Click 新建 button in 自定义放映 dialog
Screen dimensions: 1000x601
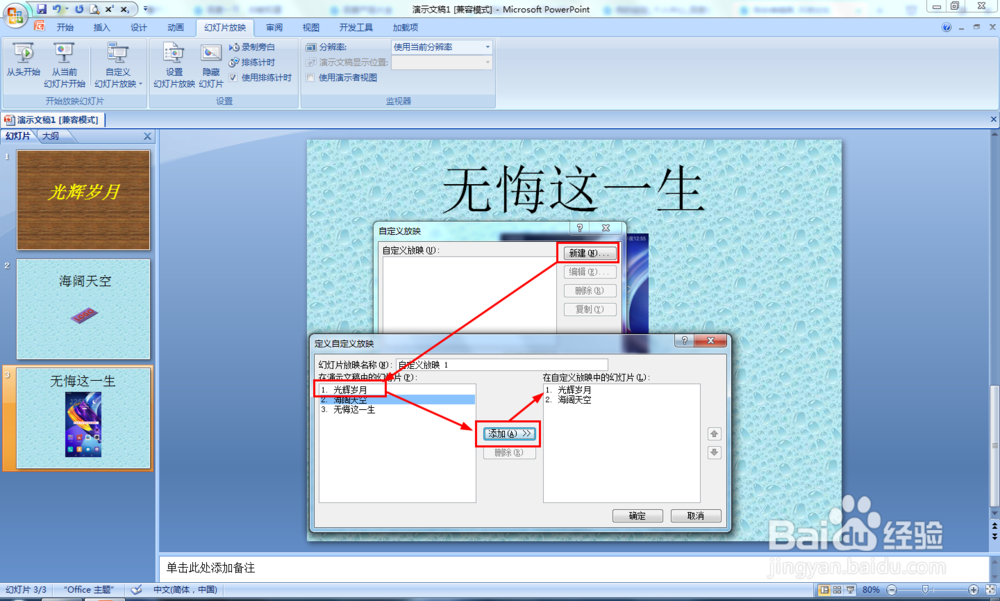click(588, 253)
